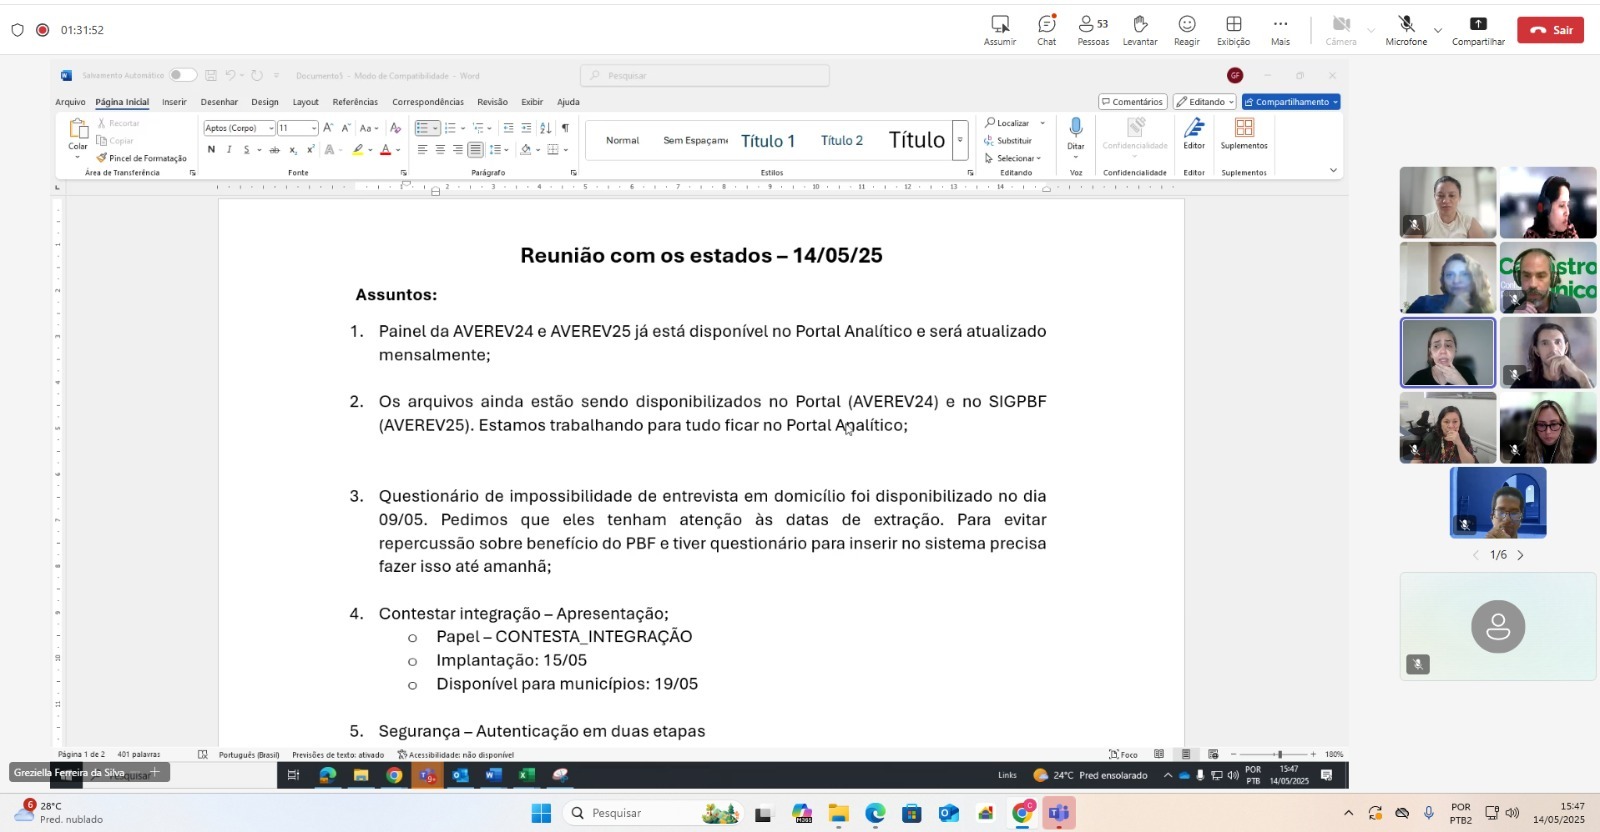This screenshot has height=832, width=1600.
Task: Show the Pessoas participants list
Action: [1093, 29]
